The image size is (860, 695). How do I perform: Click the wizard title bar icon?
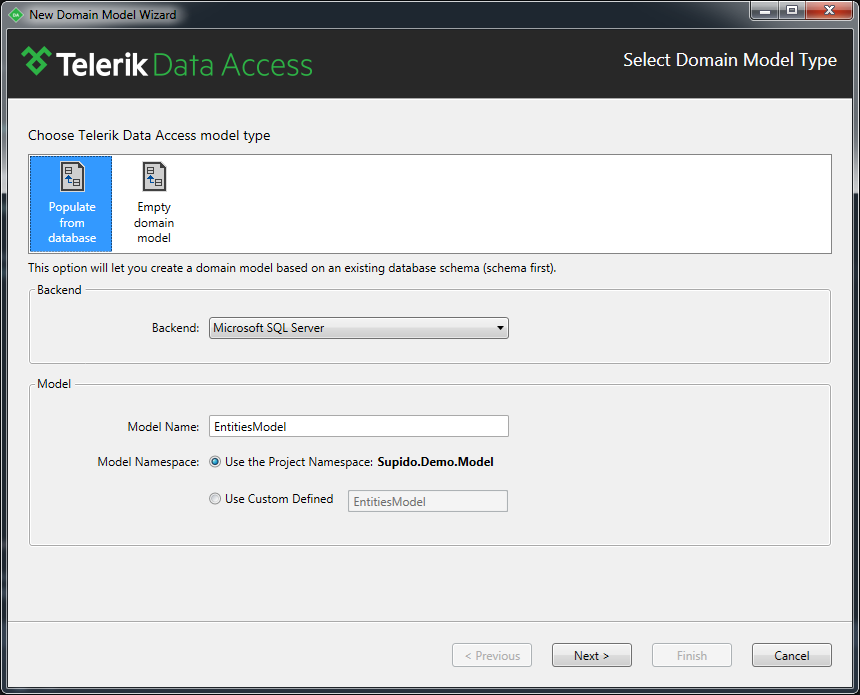pyautogui.click(x=16, y=15)
